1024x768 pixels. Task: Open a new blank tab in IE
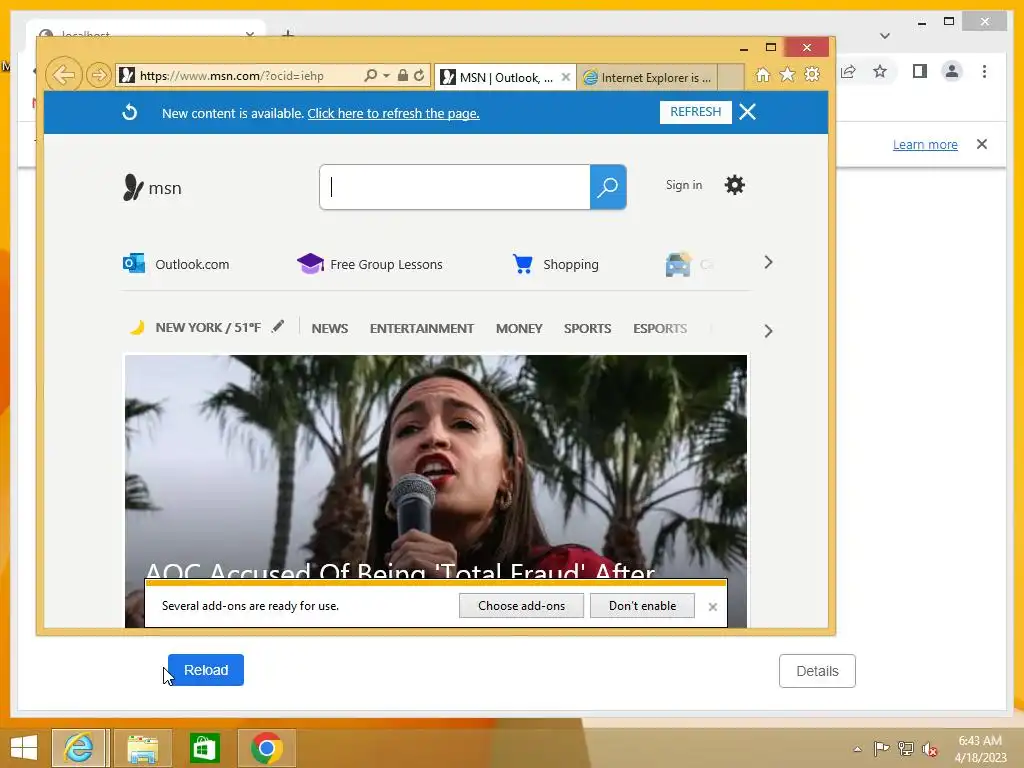coord(731,77)
